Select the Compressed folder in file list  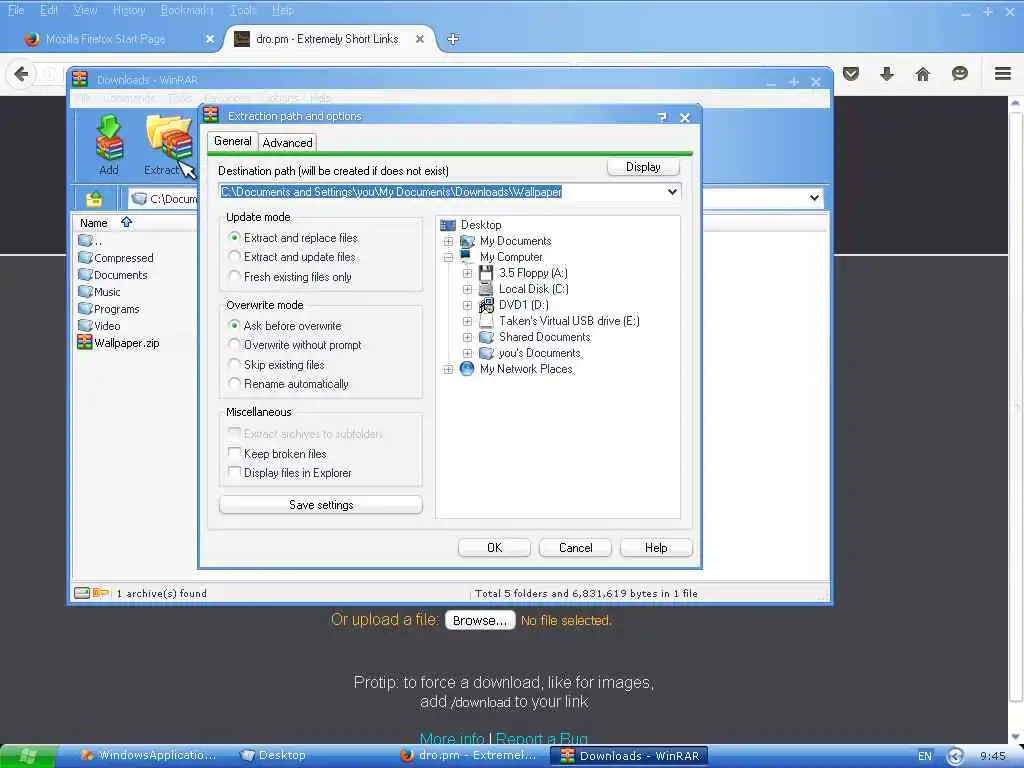coord(116,258)
